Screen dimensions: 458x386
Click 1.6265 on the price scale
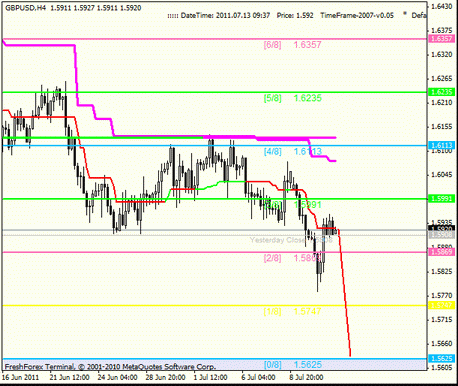tap(442, 79)
